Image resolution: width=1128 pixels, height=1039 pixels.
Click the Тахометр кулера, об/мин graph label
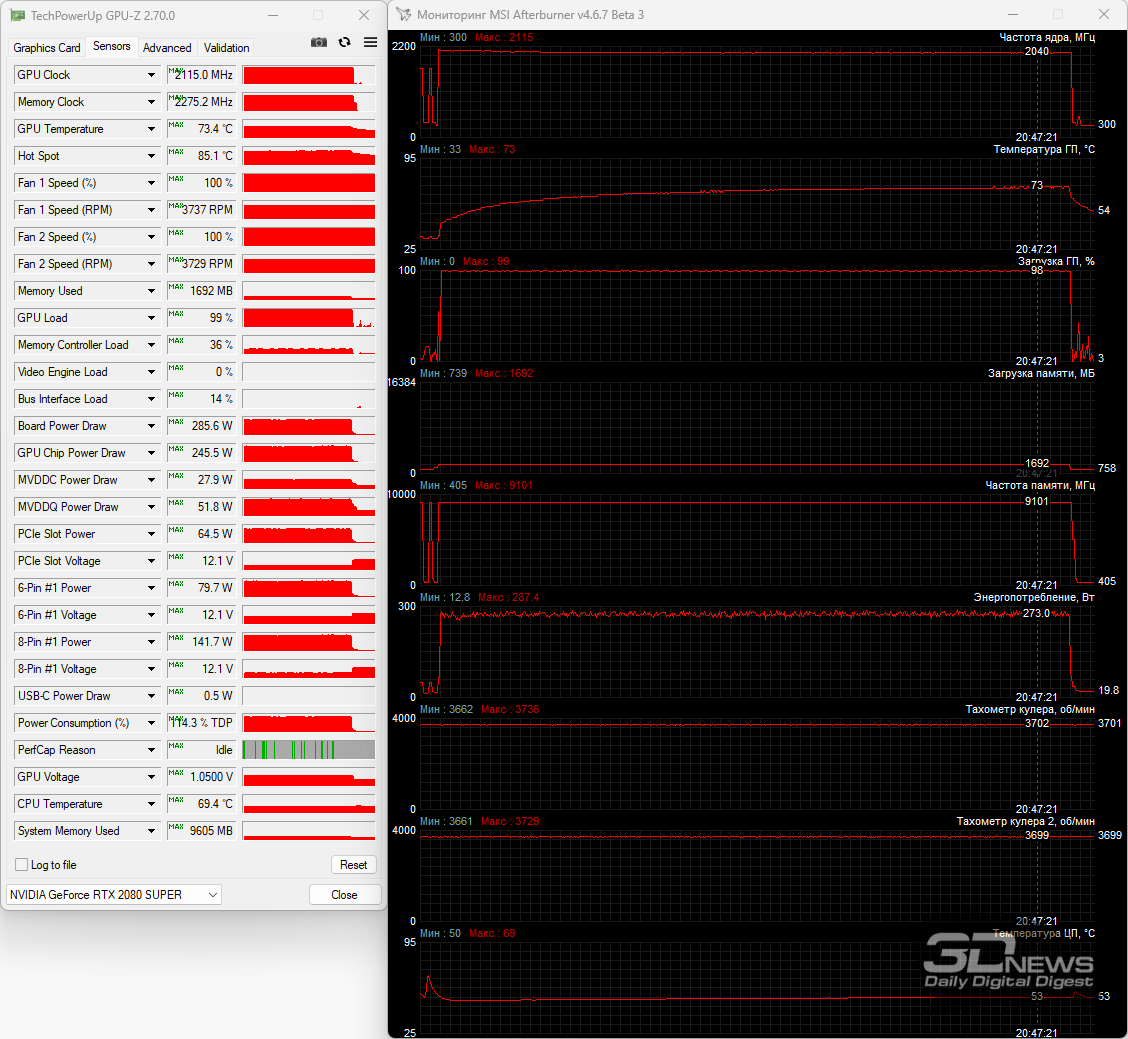point(1030,709)
